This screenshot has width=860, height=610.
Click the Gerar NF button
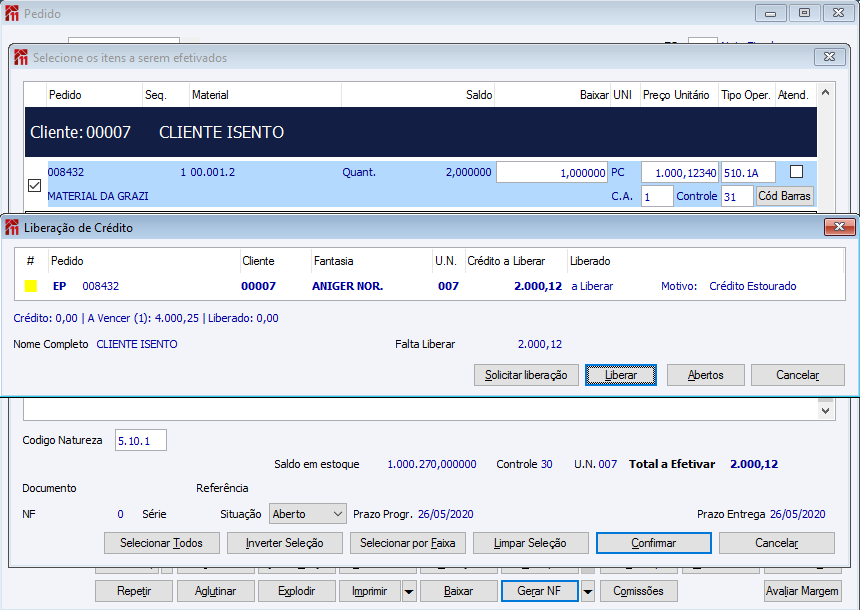[540, 591]
